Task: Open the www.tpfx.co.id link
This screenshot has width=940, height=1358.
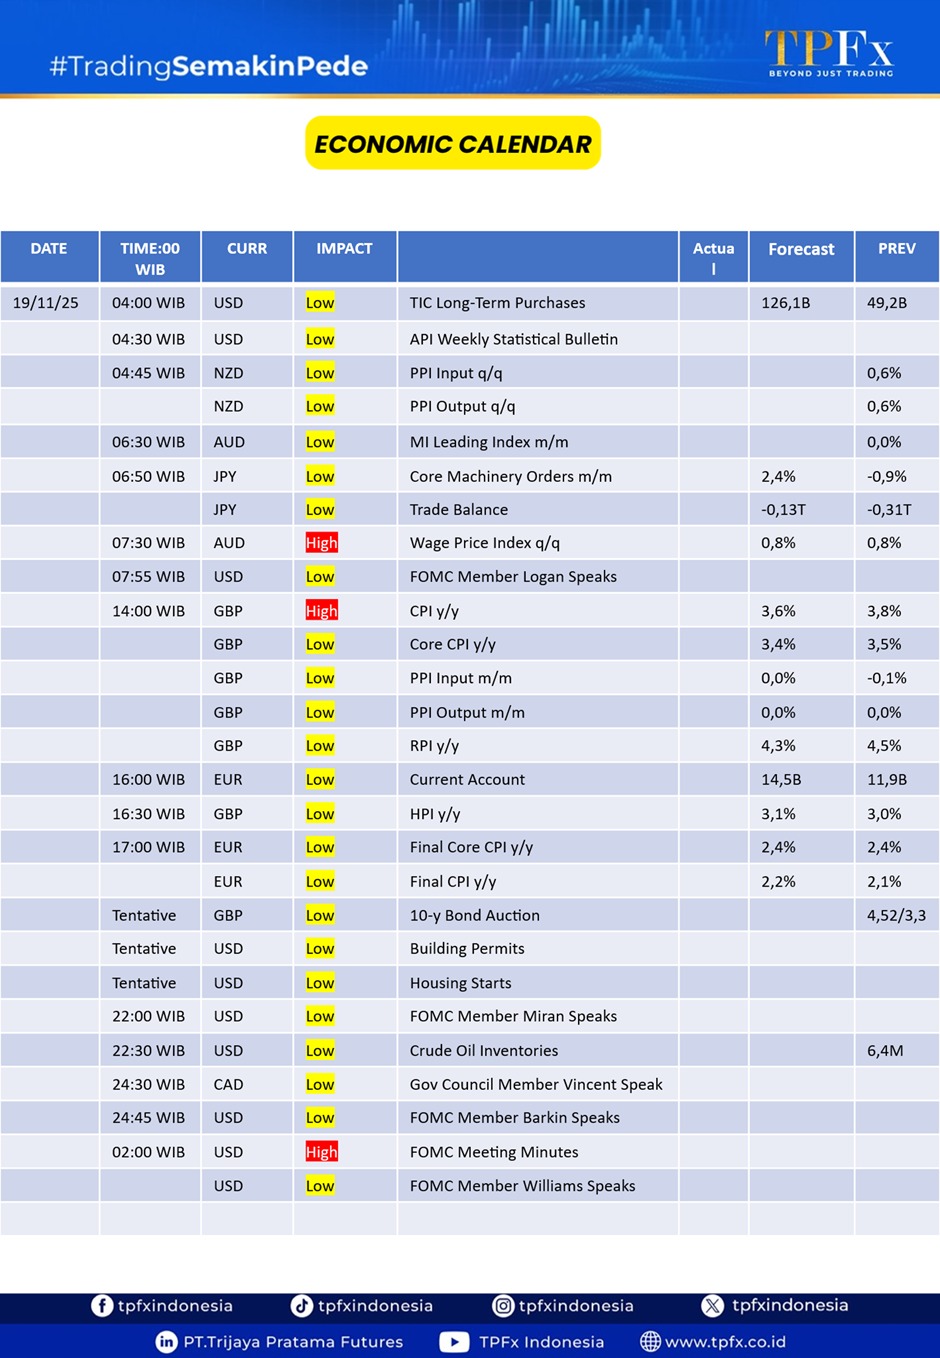Action: click(x=725, y=1342)
